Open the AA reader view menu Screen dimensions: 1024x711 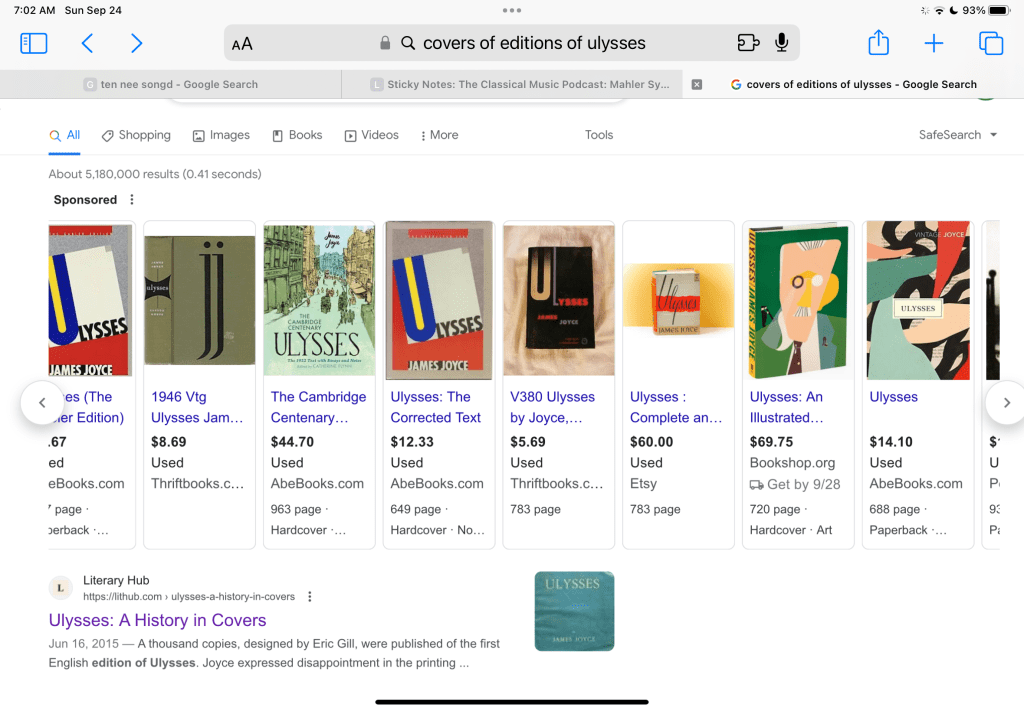(242, 44)
